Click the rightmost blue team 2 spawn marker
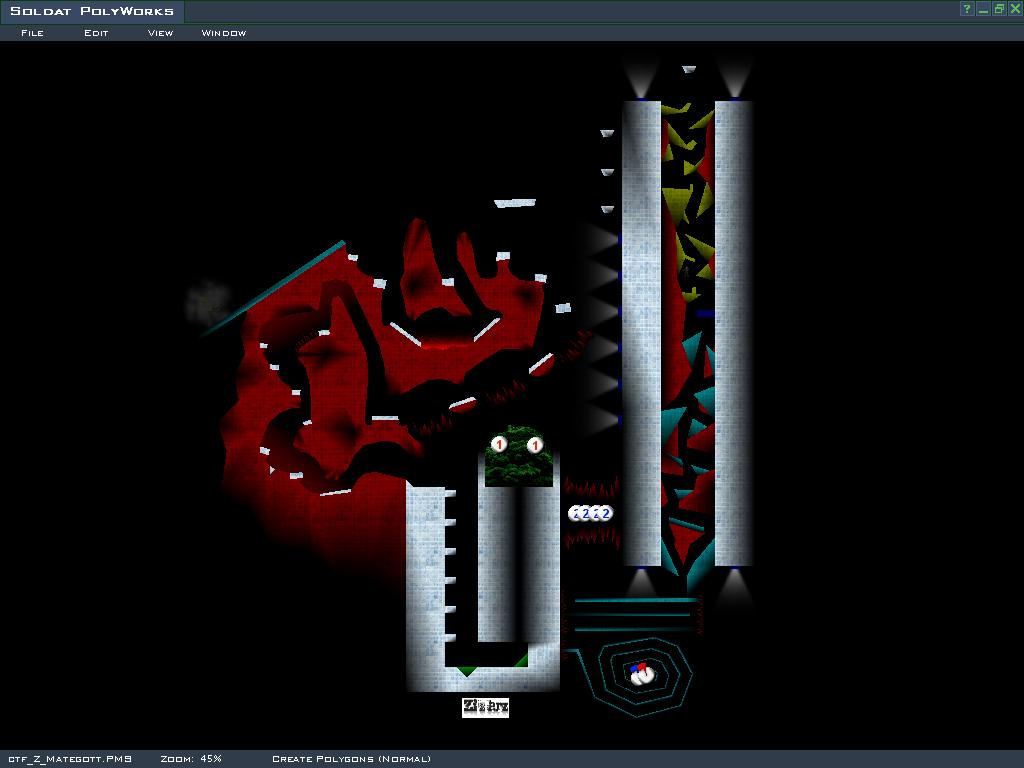This screenshot has width=1024, height=768. tap(606, 513)
